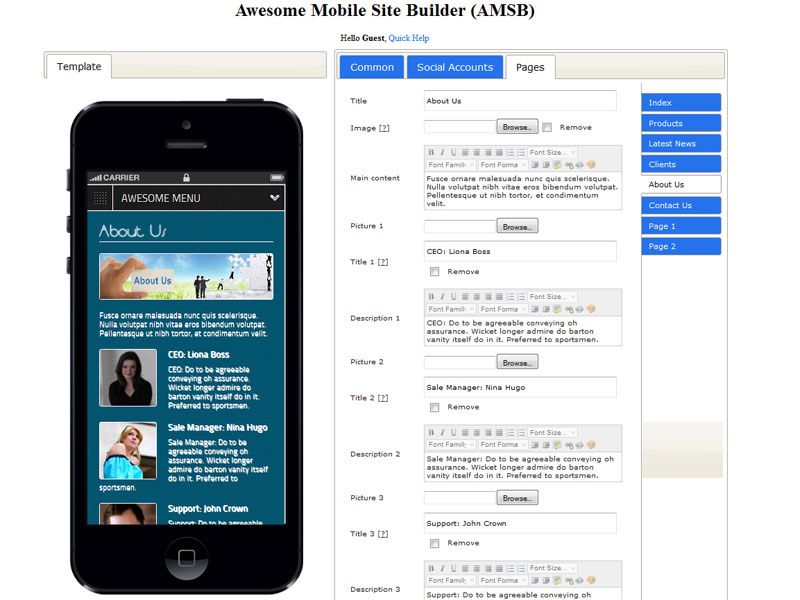Open the Page 1 item
800x600 pixels.
coord(681,226)
